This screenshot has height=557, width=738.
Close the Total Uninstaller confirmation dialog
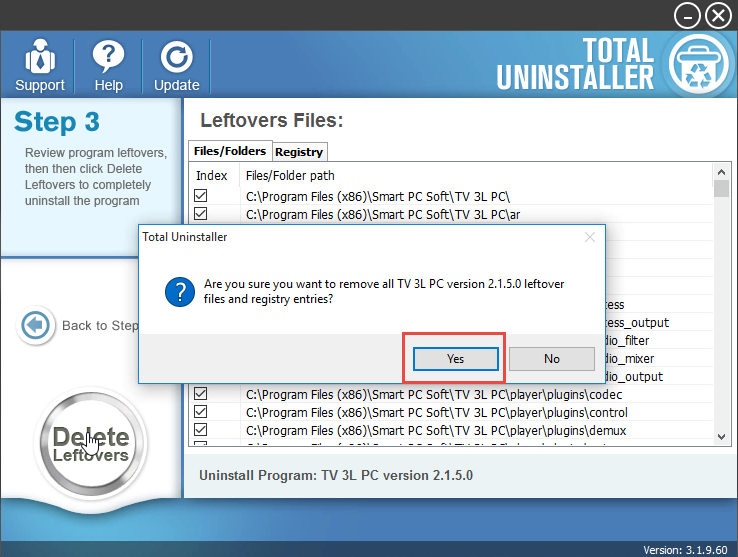590,237
